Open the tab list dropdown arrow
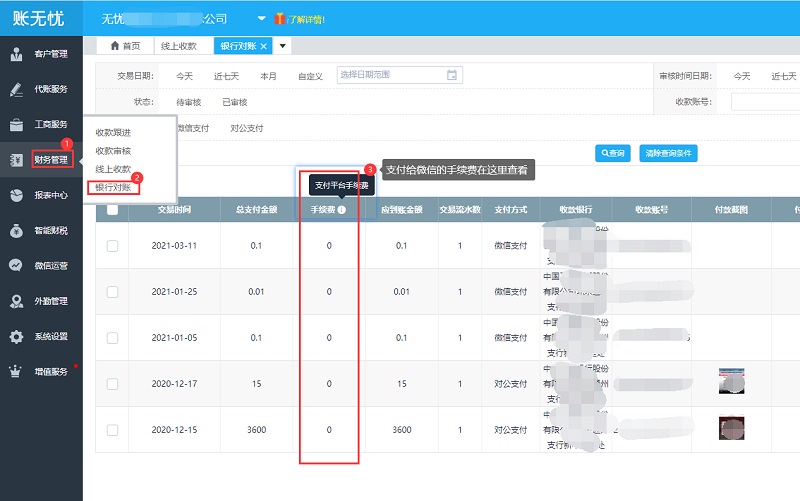Viewport: 800px width, 501px height. [283, 46]
